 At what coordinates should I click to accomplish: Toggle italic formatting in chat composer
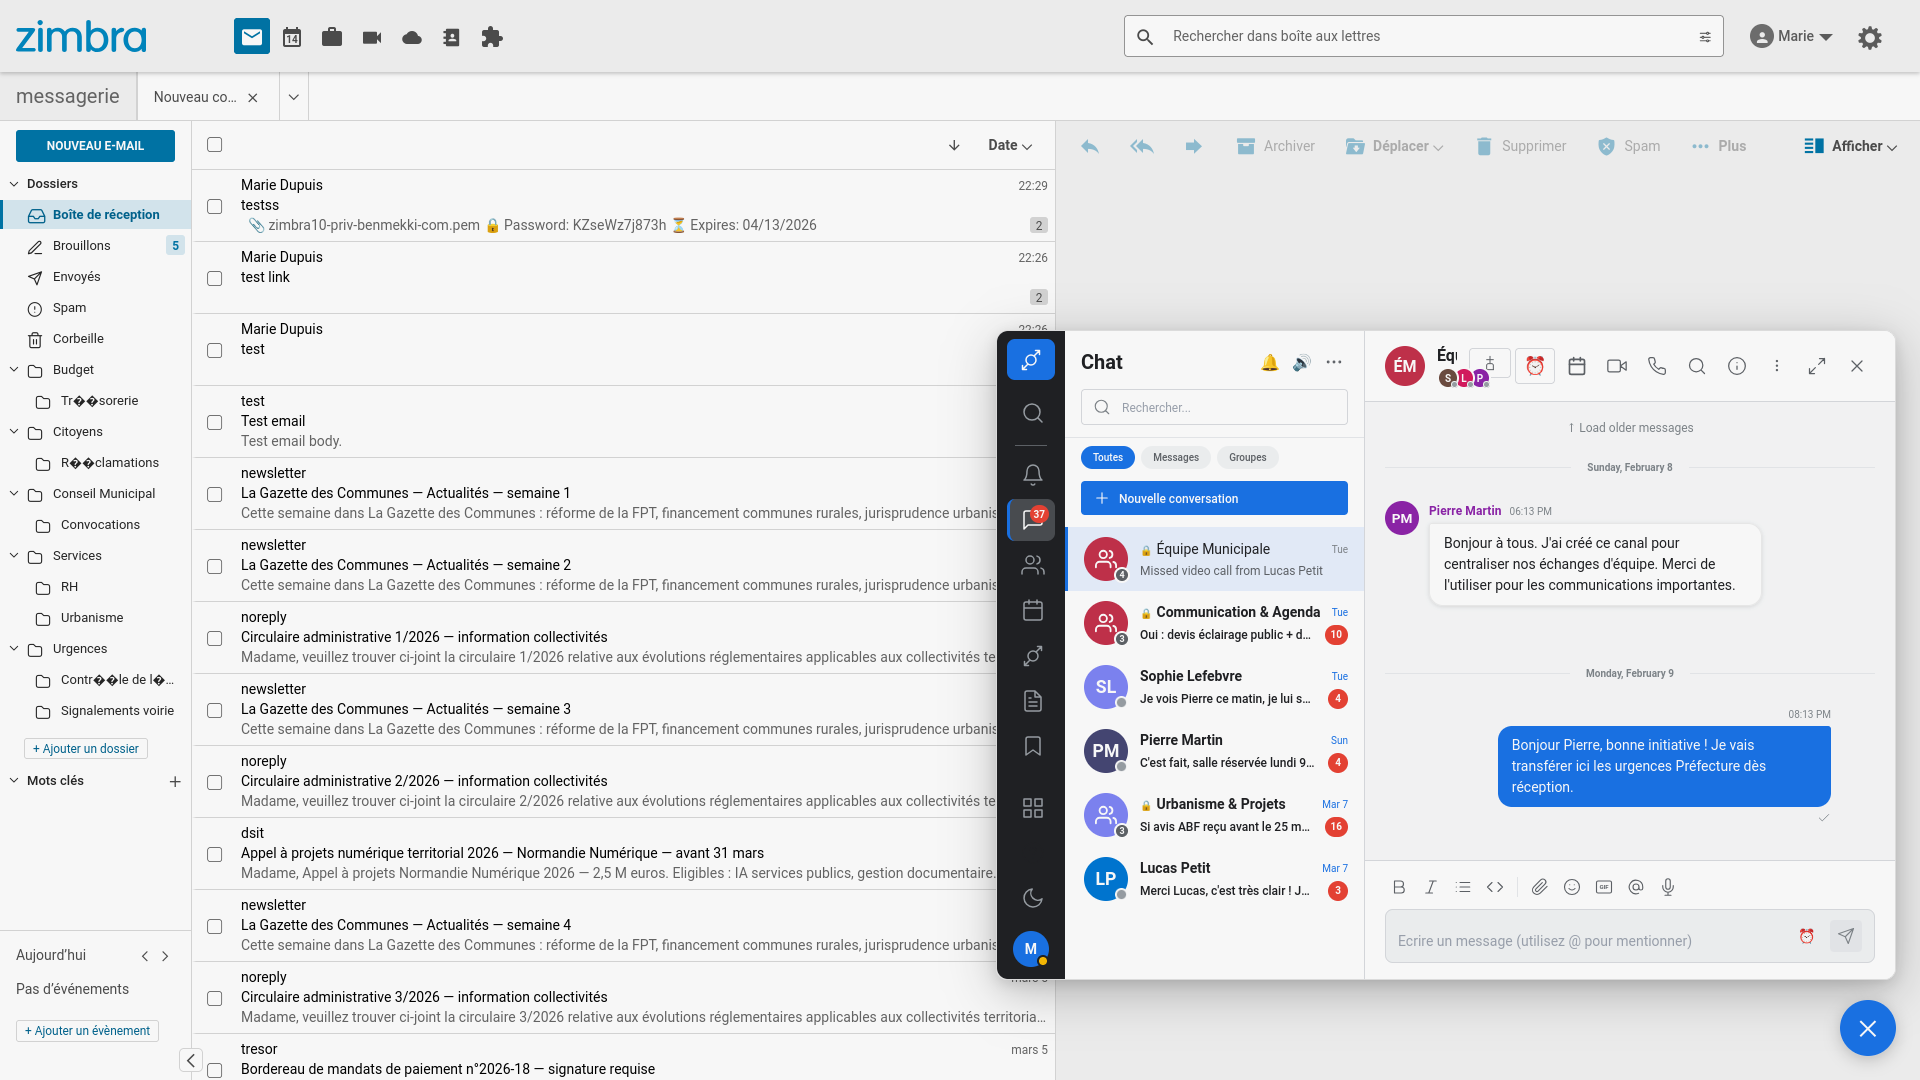(1430, 887)
